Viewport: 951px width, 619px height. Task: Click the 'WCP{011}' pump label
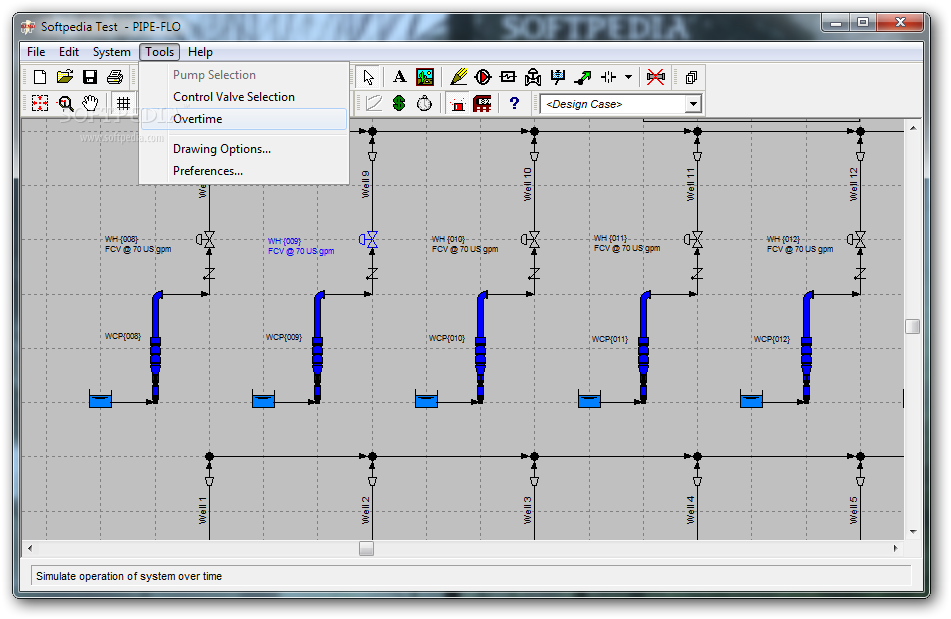click(x=610, y=339)
